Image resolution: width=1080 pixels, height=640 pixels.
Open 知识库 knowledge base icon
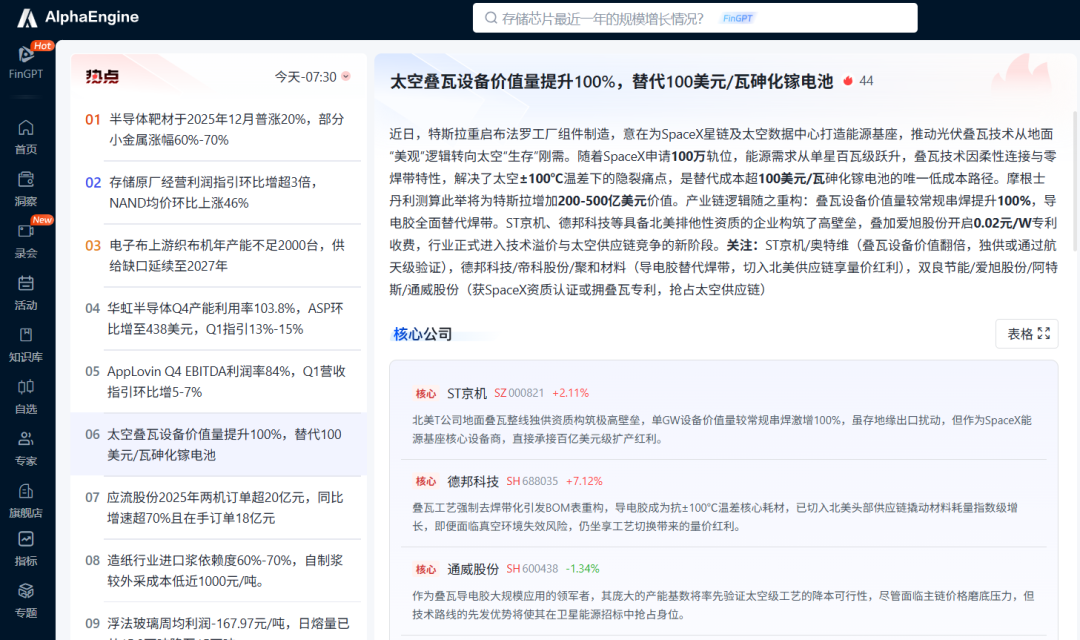click(26, 336)
